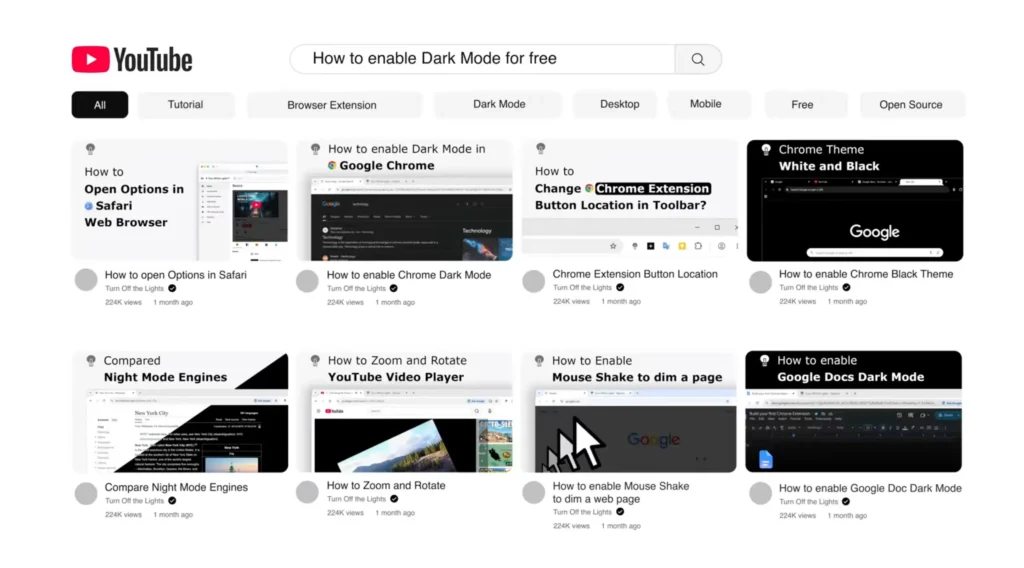Click channel avatar beside Options in Safari video
Screen dimensions: 1024x568
(86, 280)
